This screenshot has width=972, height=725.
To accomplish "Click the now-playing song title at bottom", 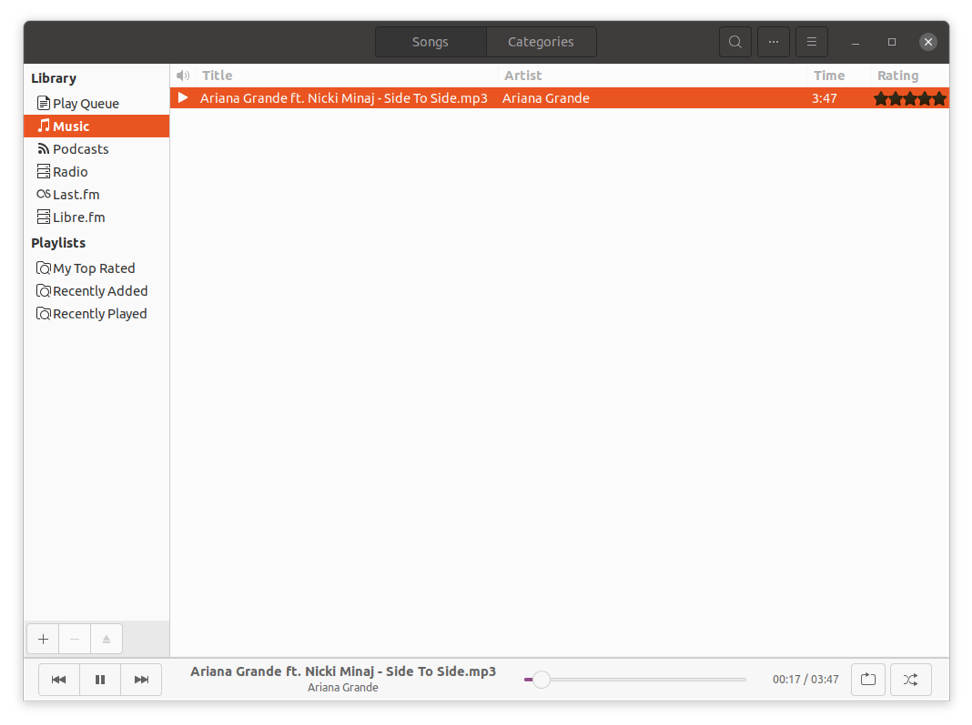I will coord(343,672).
